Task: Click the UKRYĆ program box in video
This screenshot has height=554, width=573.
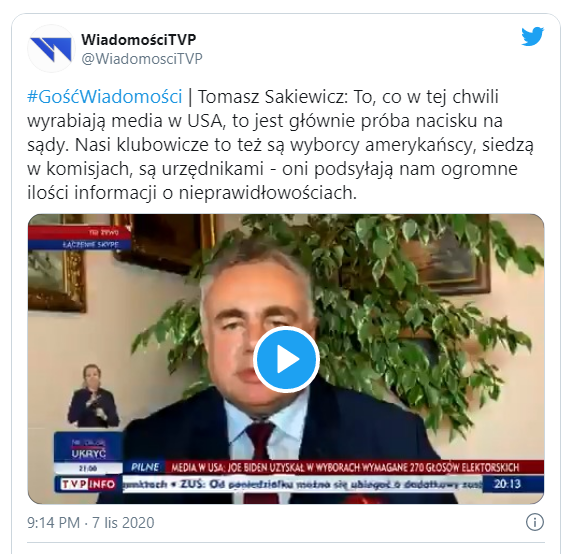Action: [88, 453]
